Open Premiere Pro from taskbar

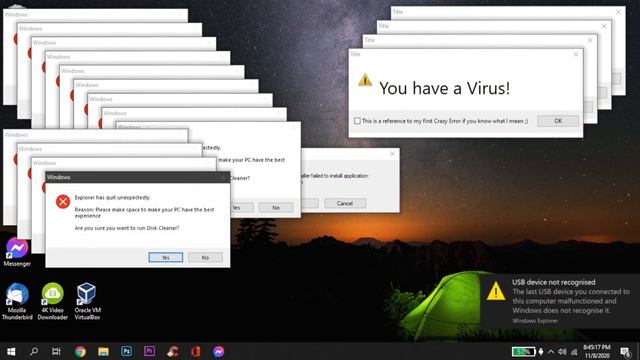tap(149, 351)
